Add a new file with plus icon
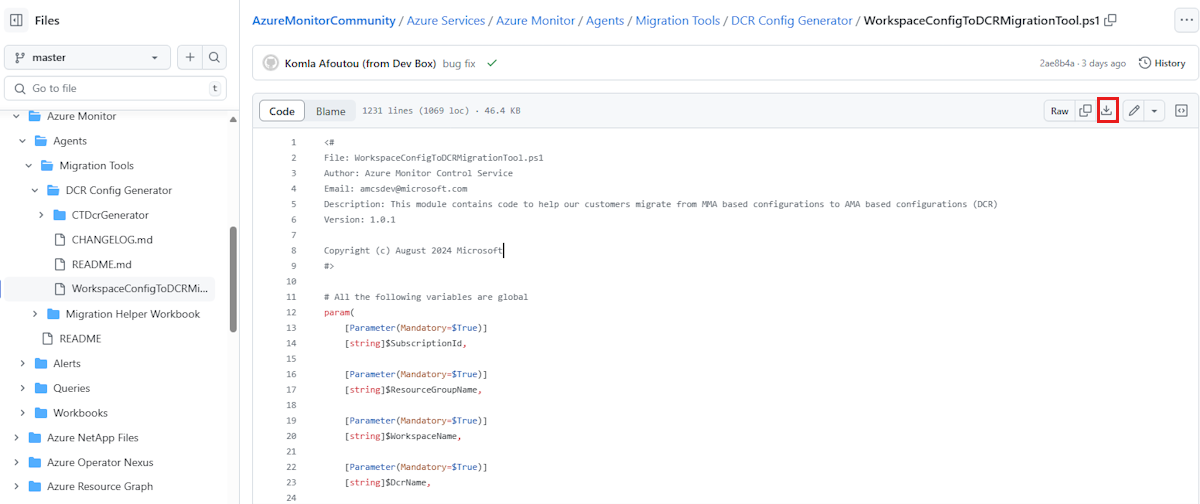The image size is (1200, 504). click(190, 58)
